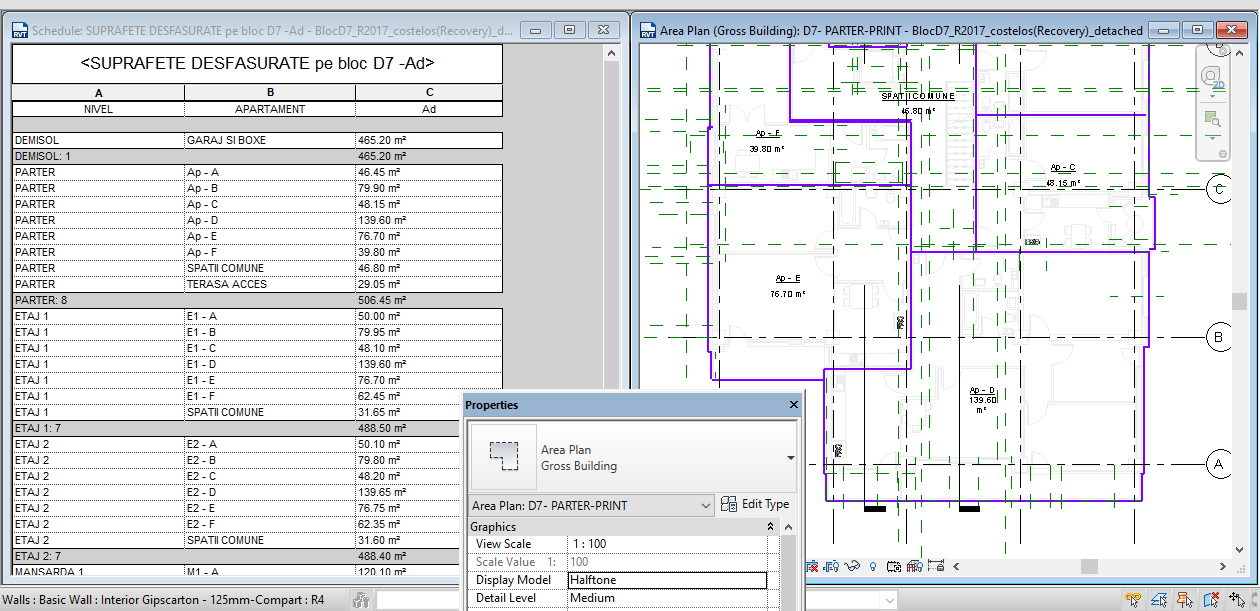Click the Ad column heading cell
This screenshot has width=1260, height=611.
429,109
